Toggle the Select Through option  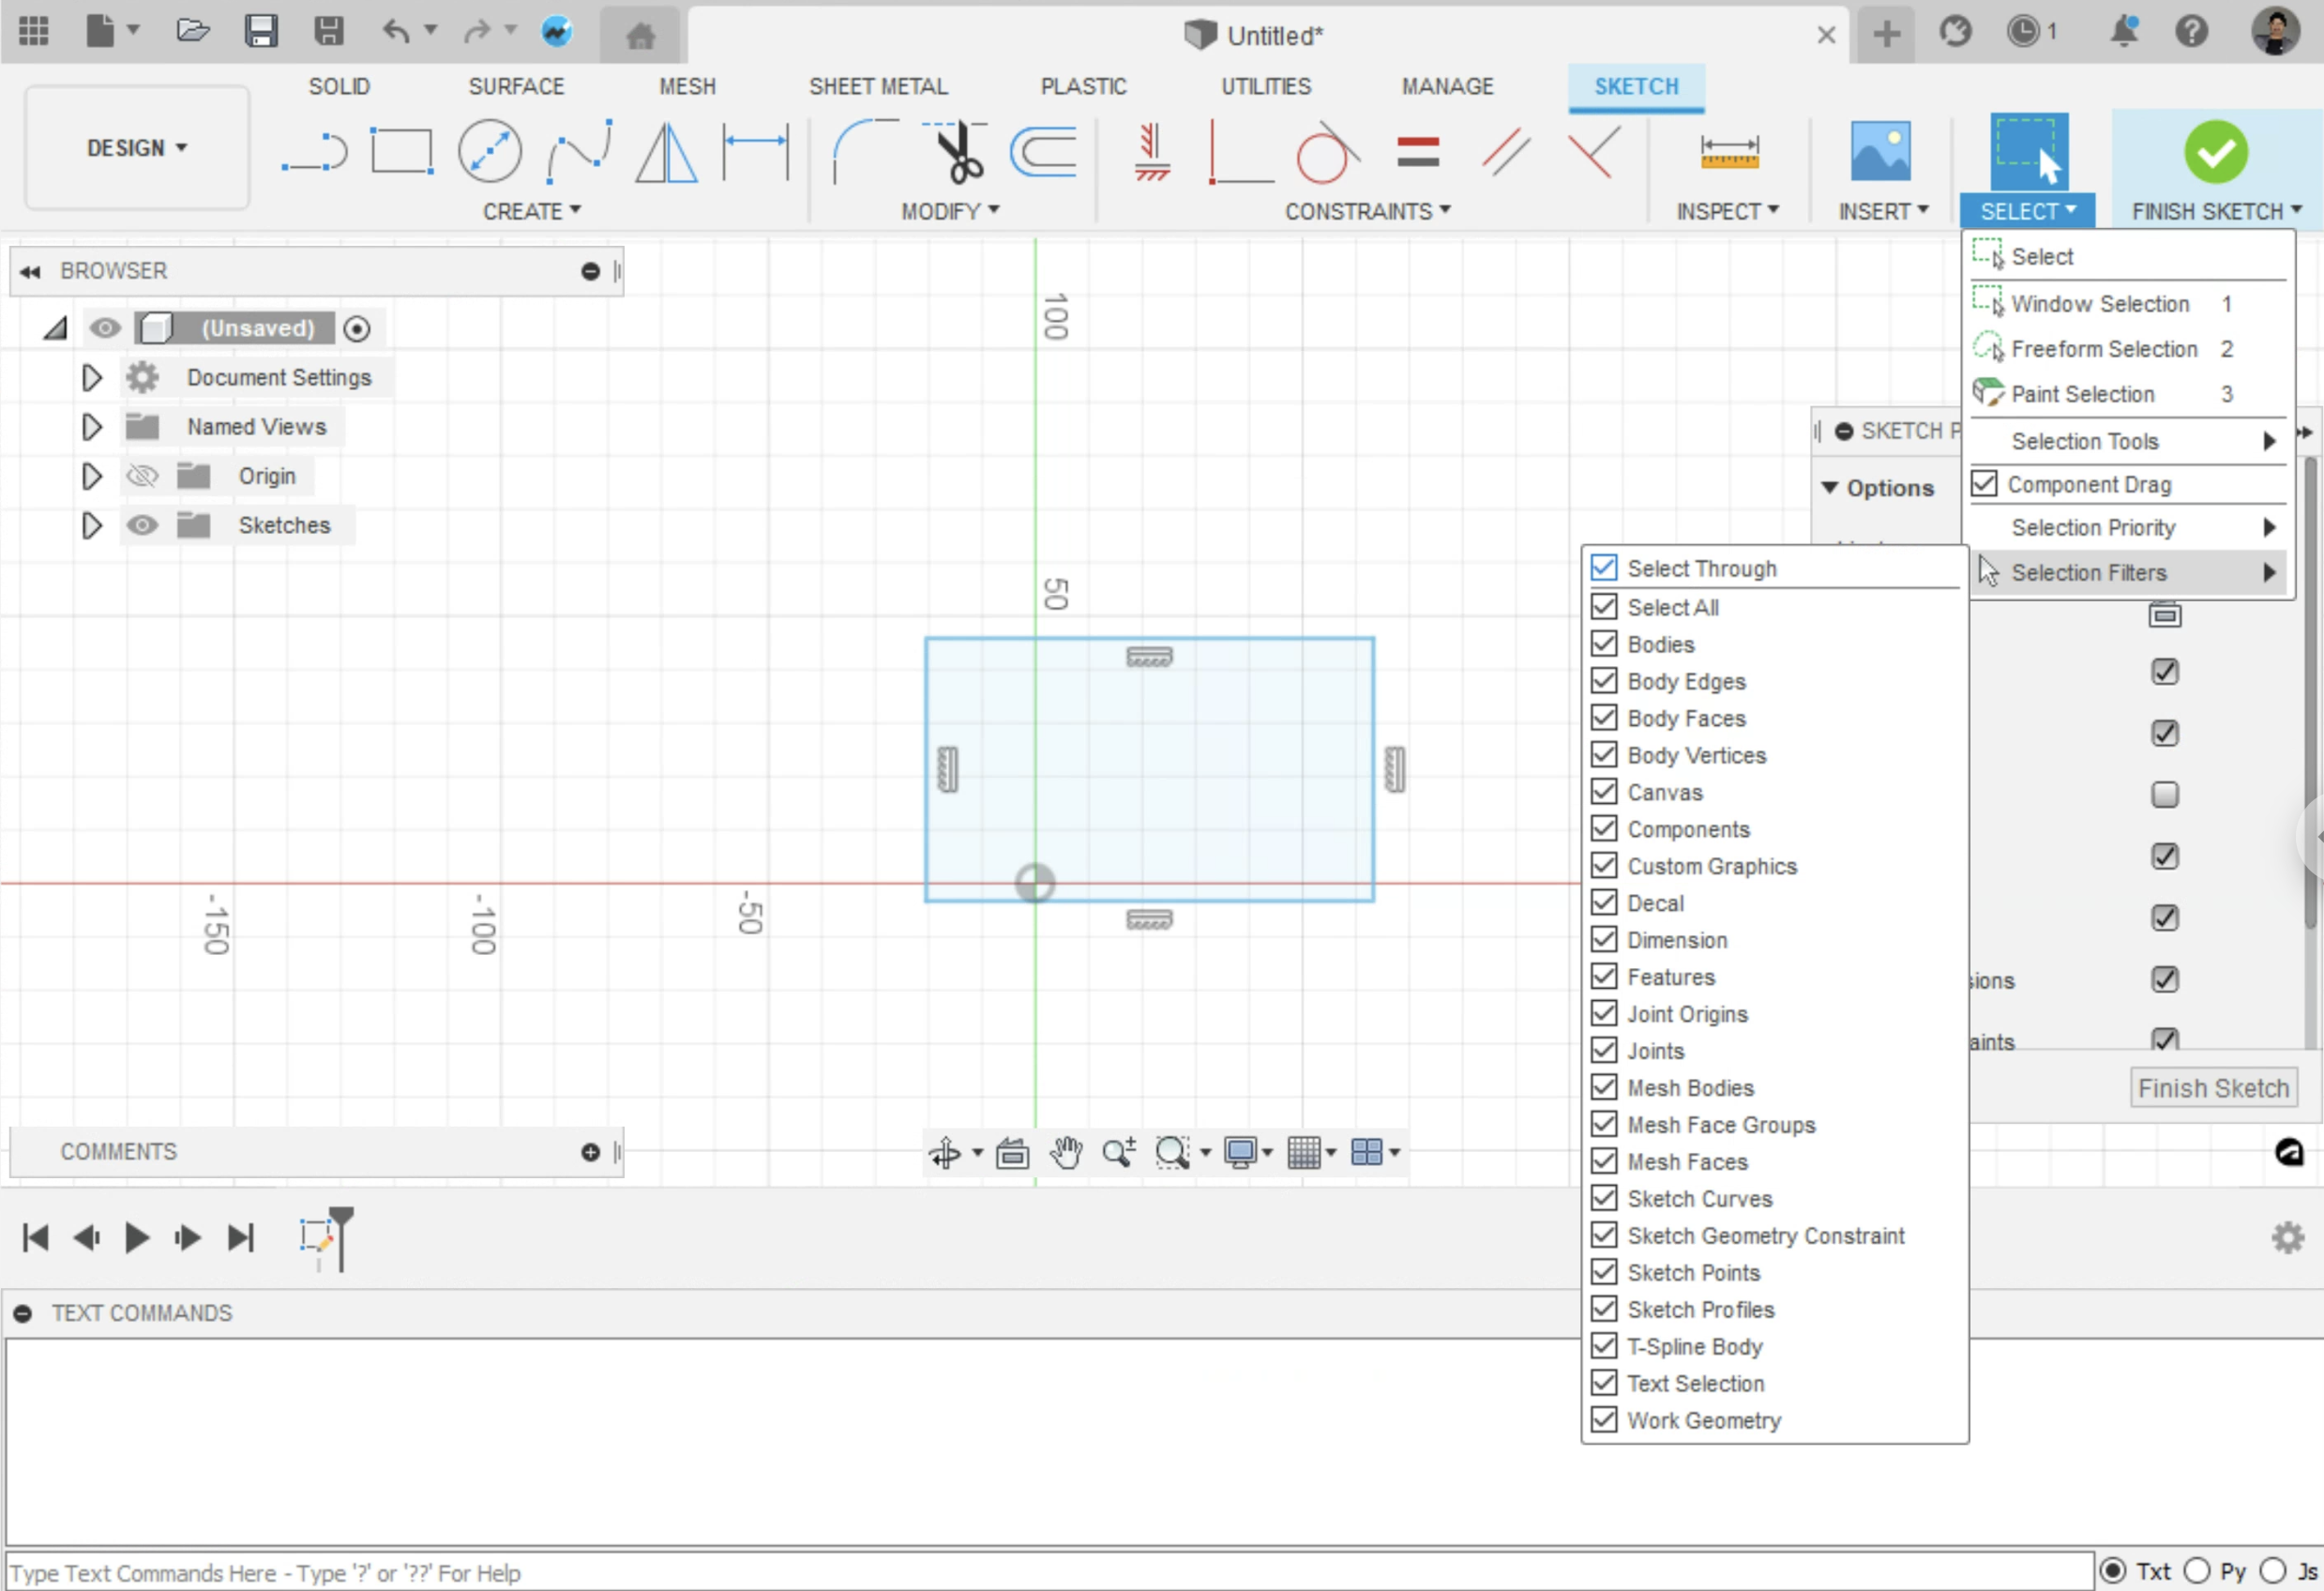coord(1604,567)
